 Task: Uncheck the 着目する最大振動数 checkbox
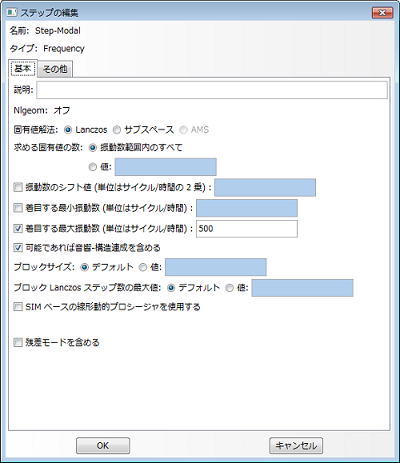point(18,229)
